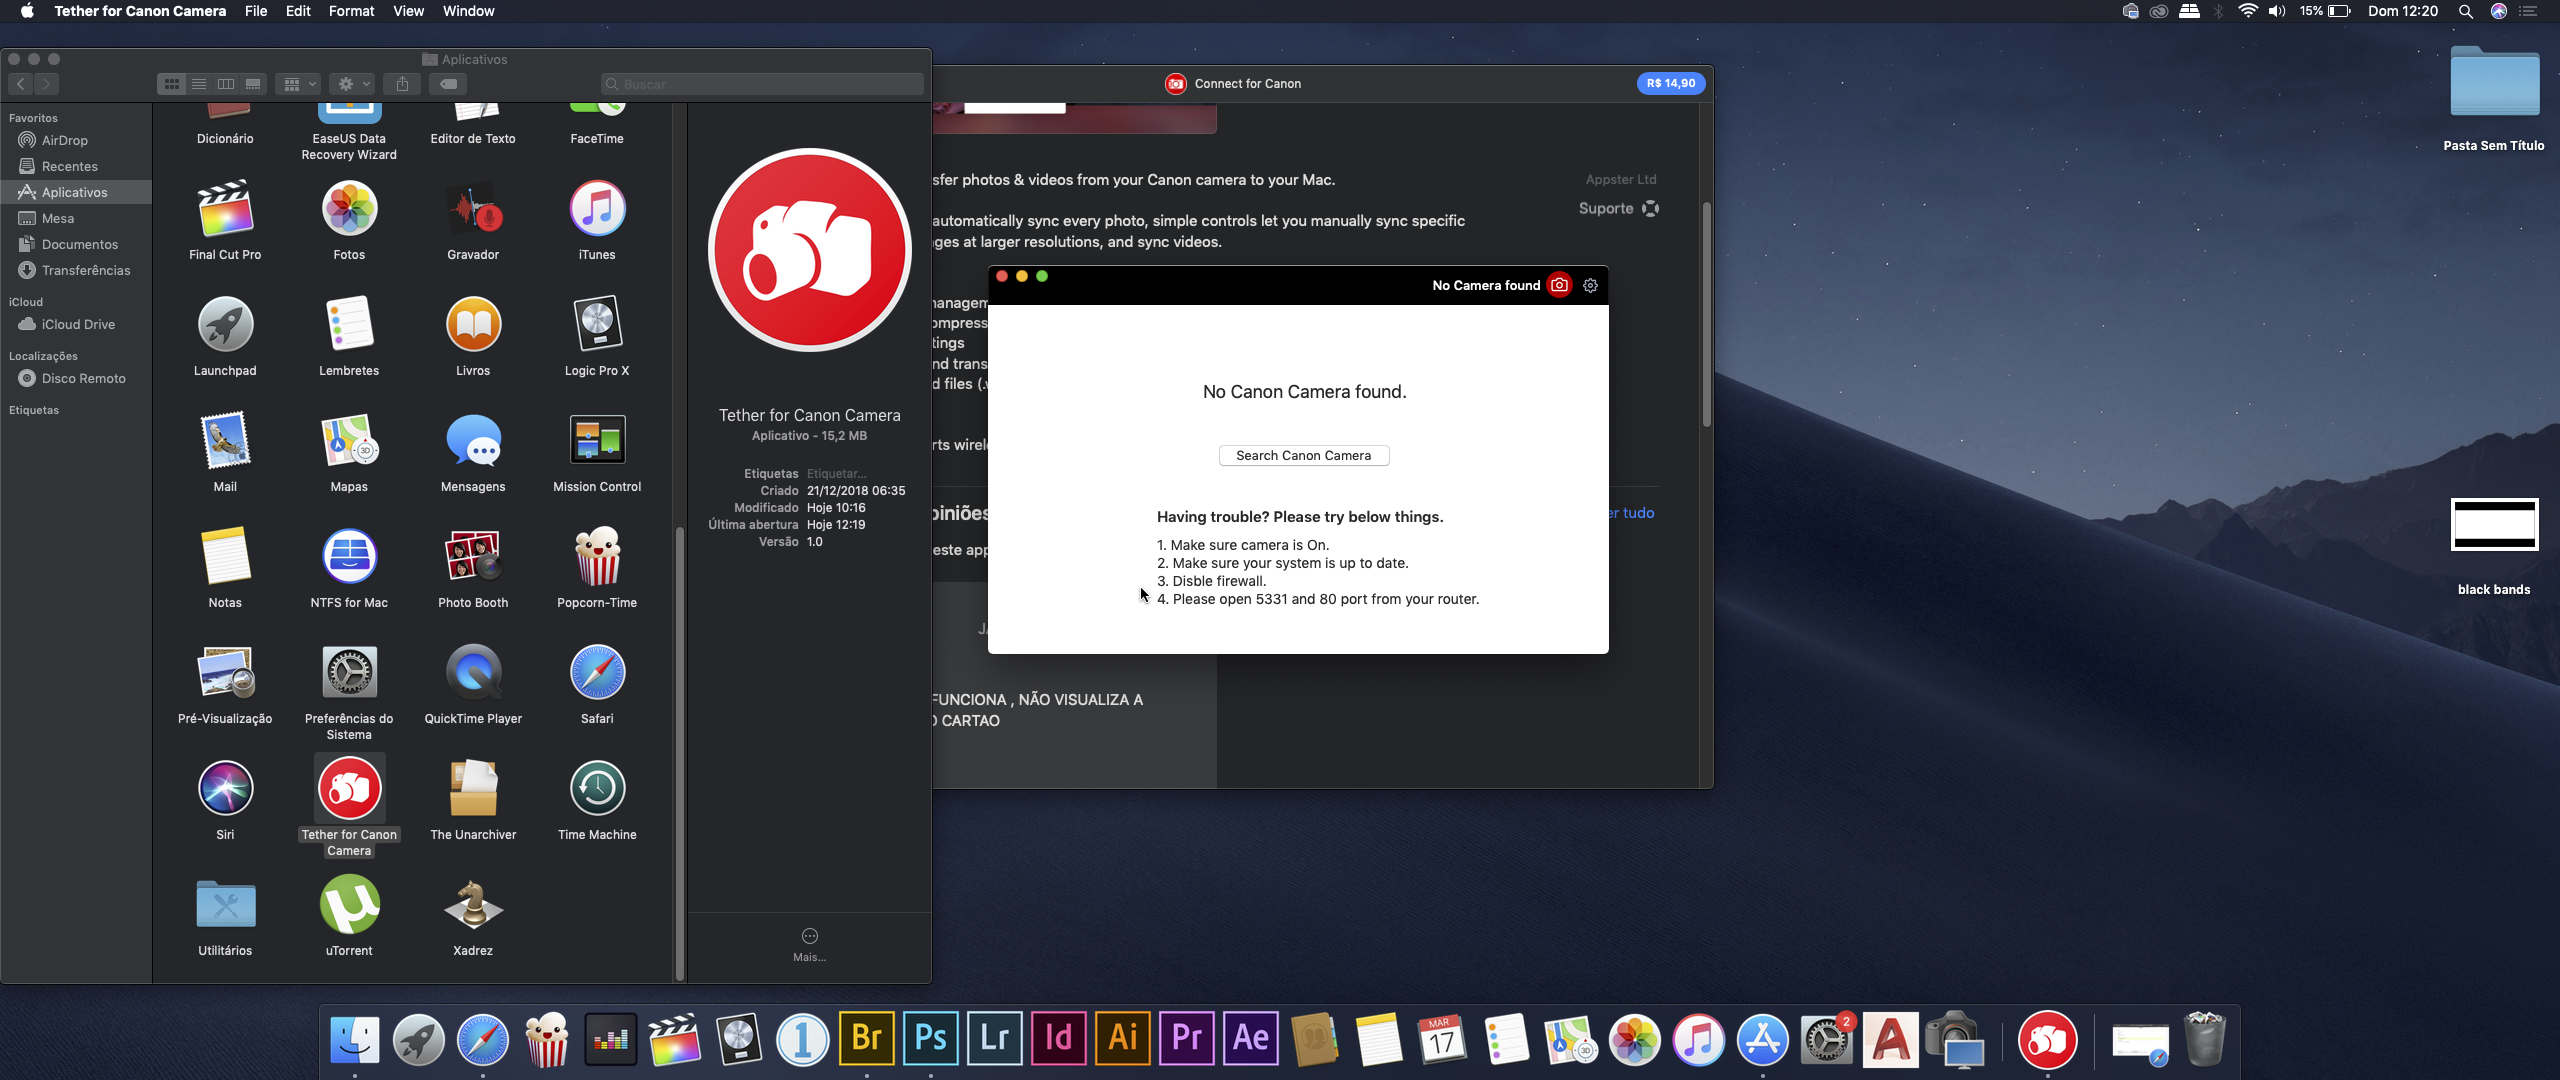Screen dimensions: 2560x1080
Task: Click Finder edit tags button
Action: pyautogui.click(x=449, y=84)
